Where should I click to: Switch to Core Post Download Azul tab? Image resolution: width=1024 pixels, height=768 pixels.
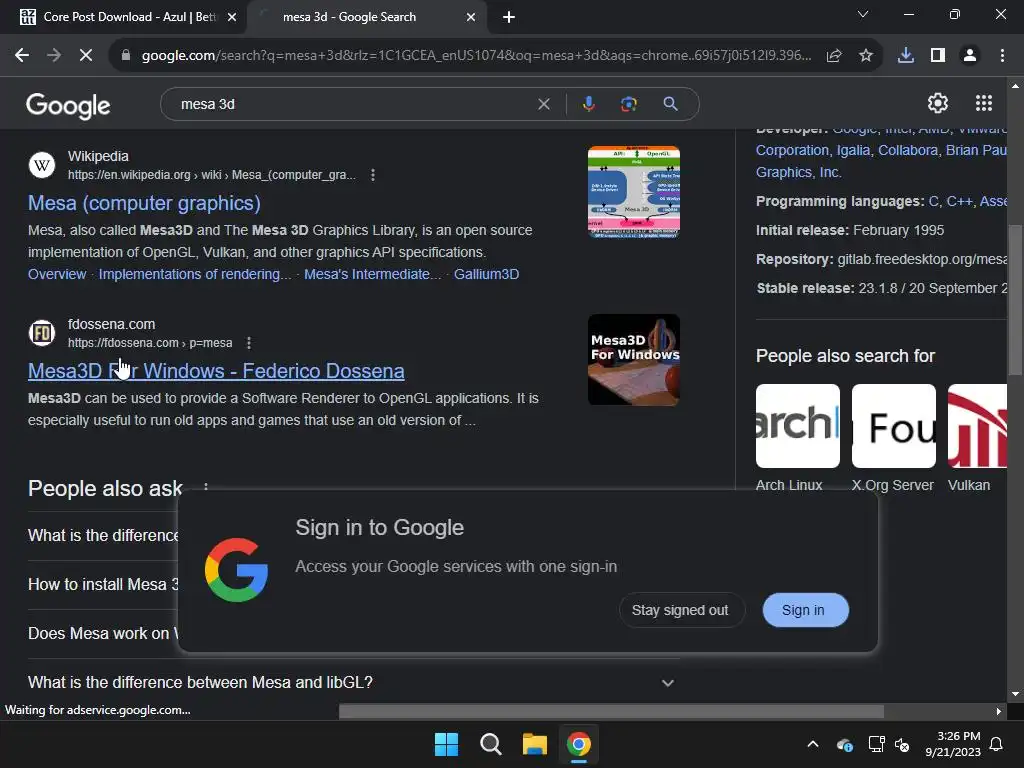point(129,17)
